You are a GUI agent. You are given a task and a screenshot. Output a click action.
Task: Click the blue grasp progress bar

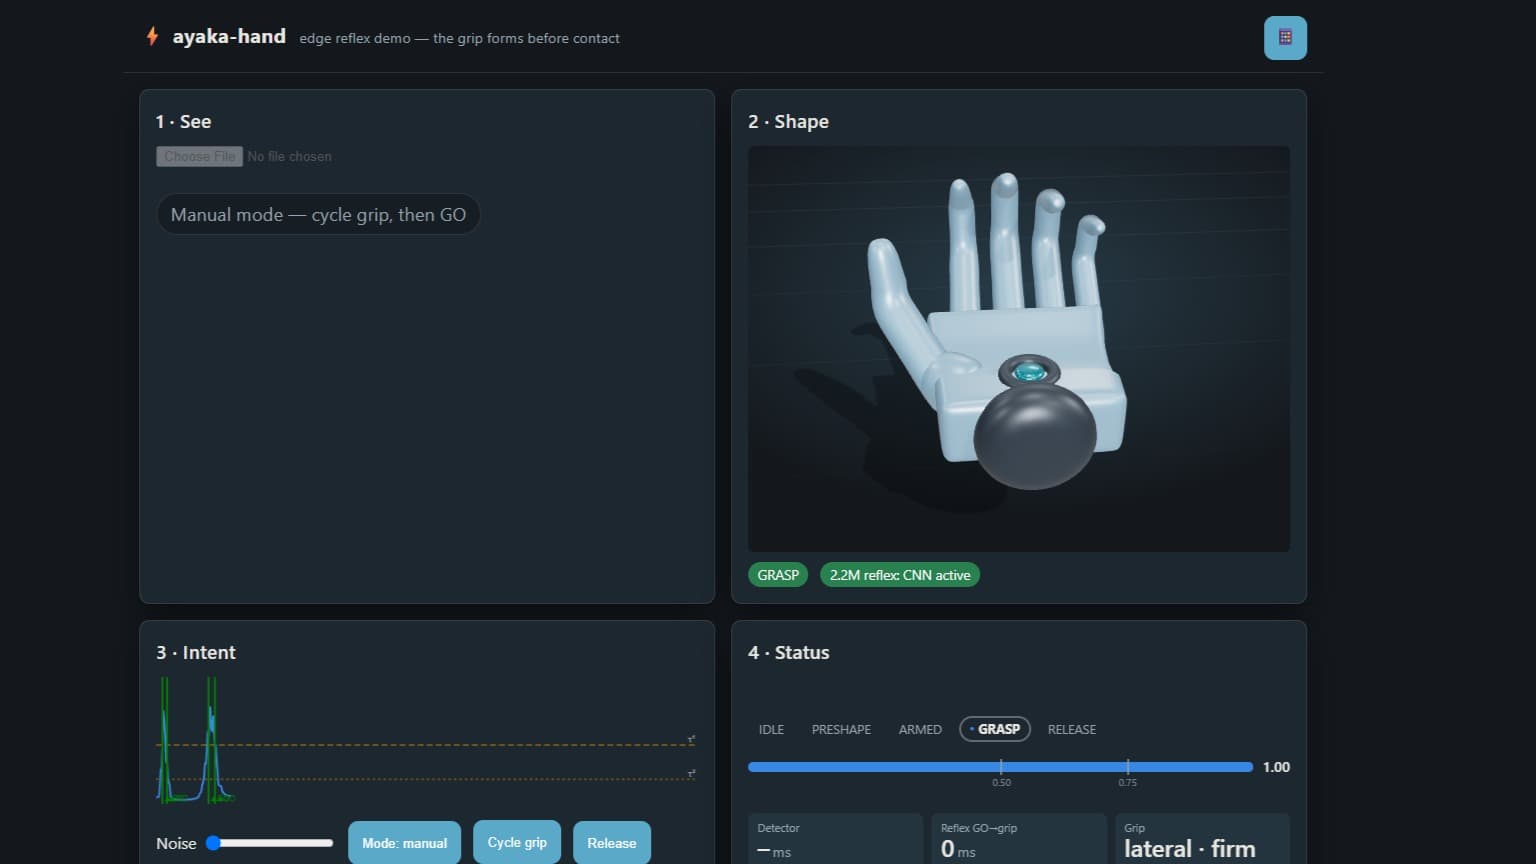pos(1000,767)
